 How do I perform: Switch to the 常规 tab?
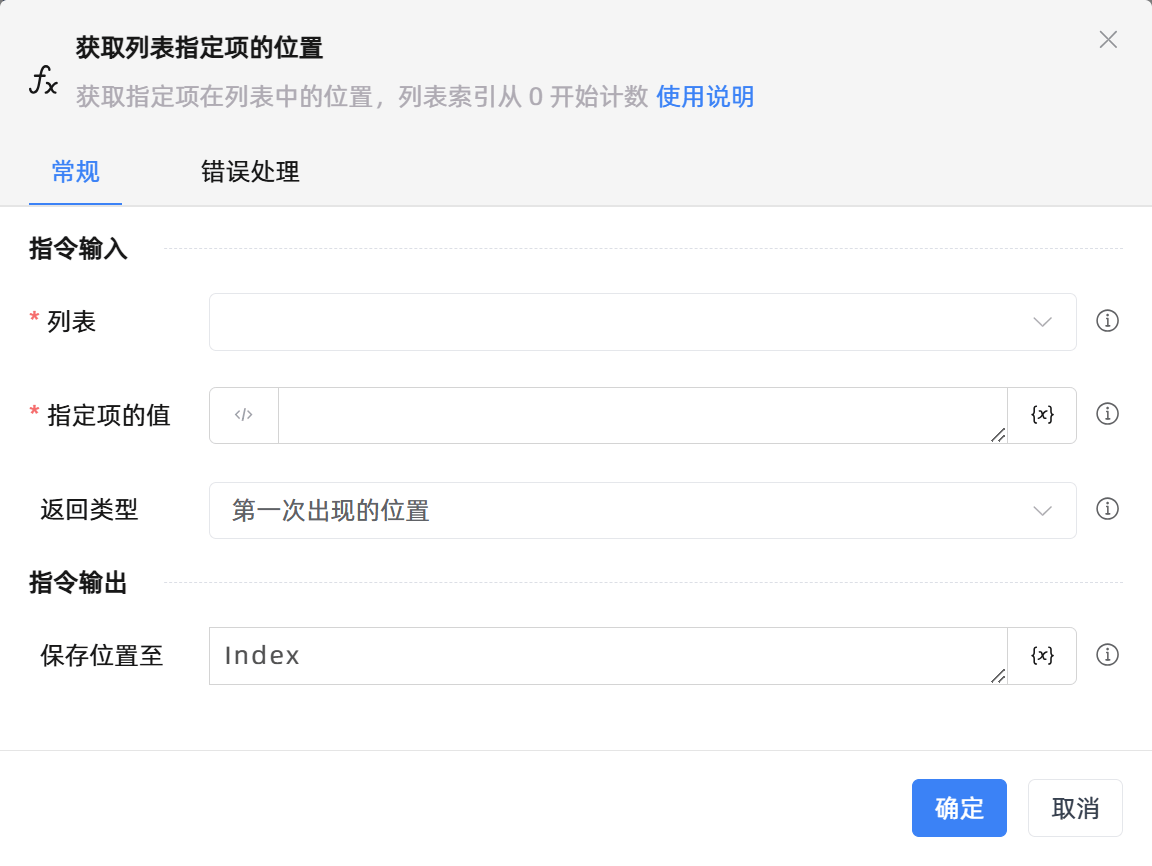point(75,172)
